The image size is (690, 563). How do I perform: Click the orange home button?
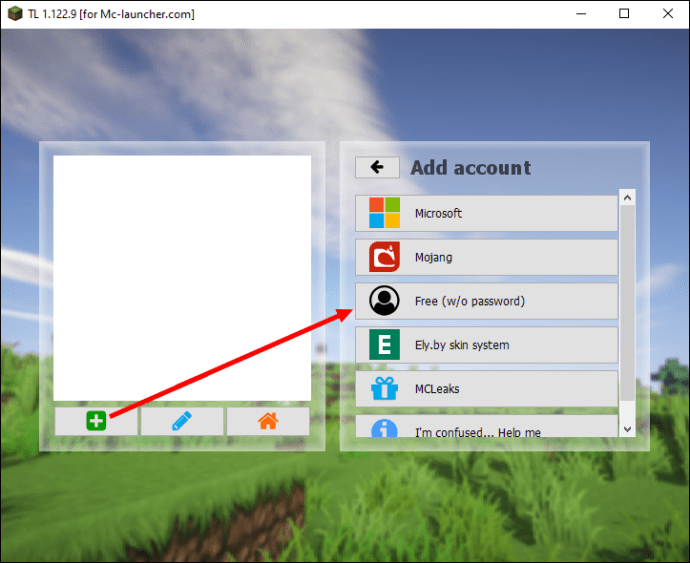coord(268,421)
